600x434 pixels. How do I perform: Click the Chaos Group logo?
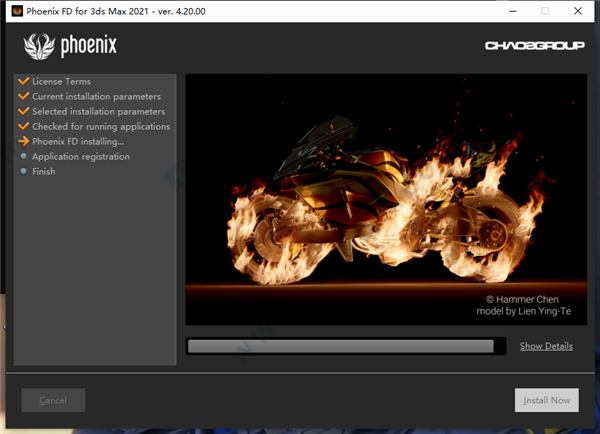(x=528, y=46)
